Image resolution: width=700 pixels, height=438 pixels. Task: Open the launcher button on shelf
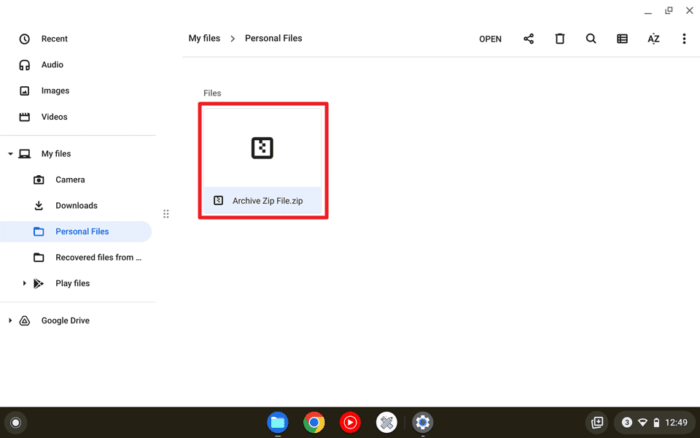(16, 422)
